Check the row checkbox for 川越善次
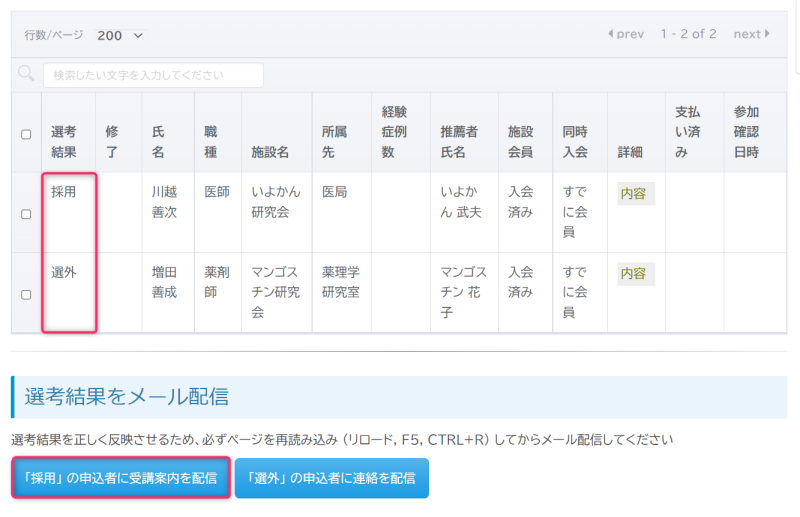This screenshot has height=517, width=800. point(26,214)
